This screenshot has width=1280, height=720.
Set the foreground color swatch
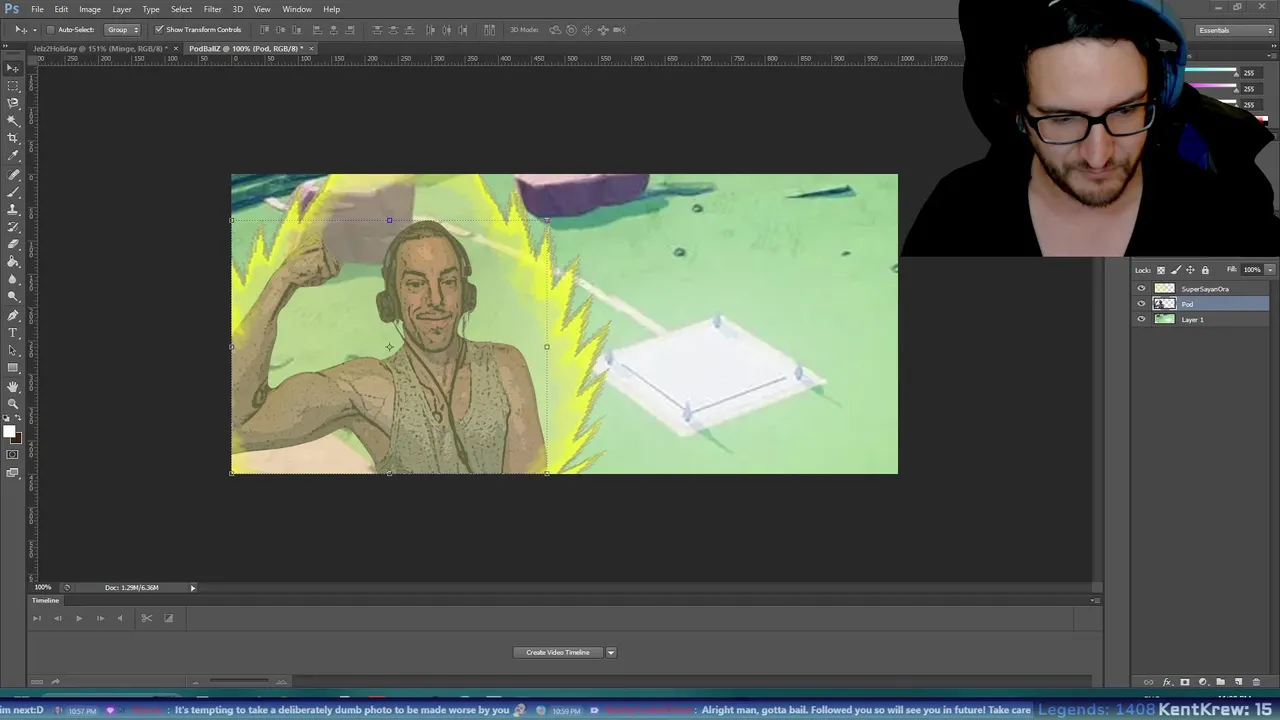[x=9, y=432]
